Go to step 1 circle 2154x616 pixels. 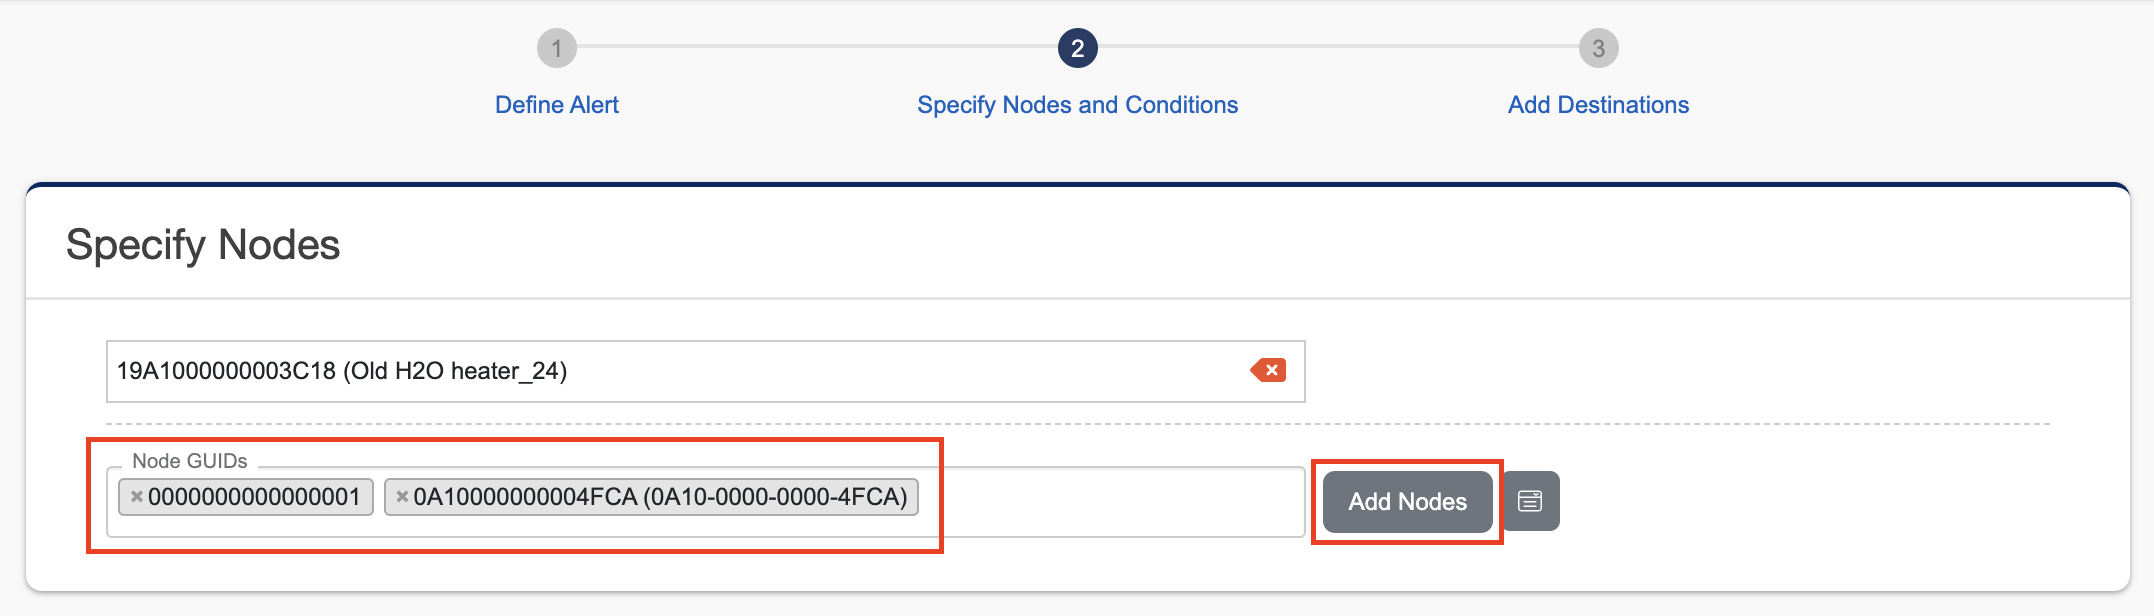(557, 48)
